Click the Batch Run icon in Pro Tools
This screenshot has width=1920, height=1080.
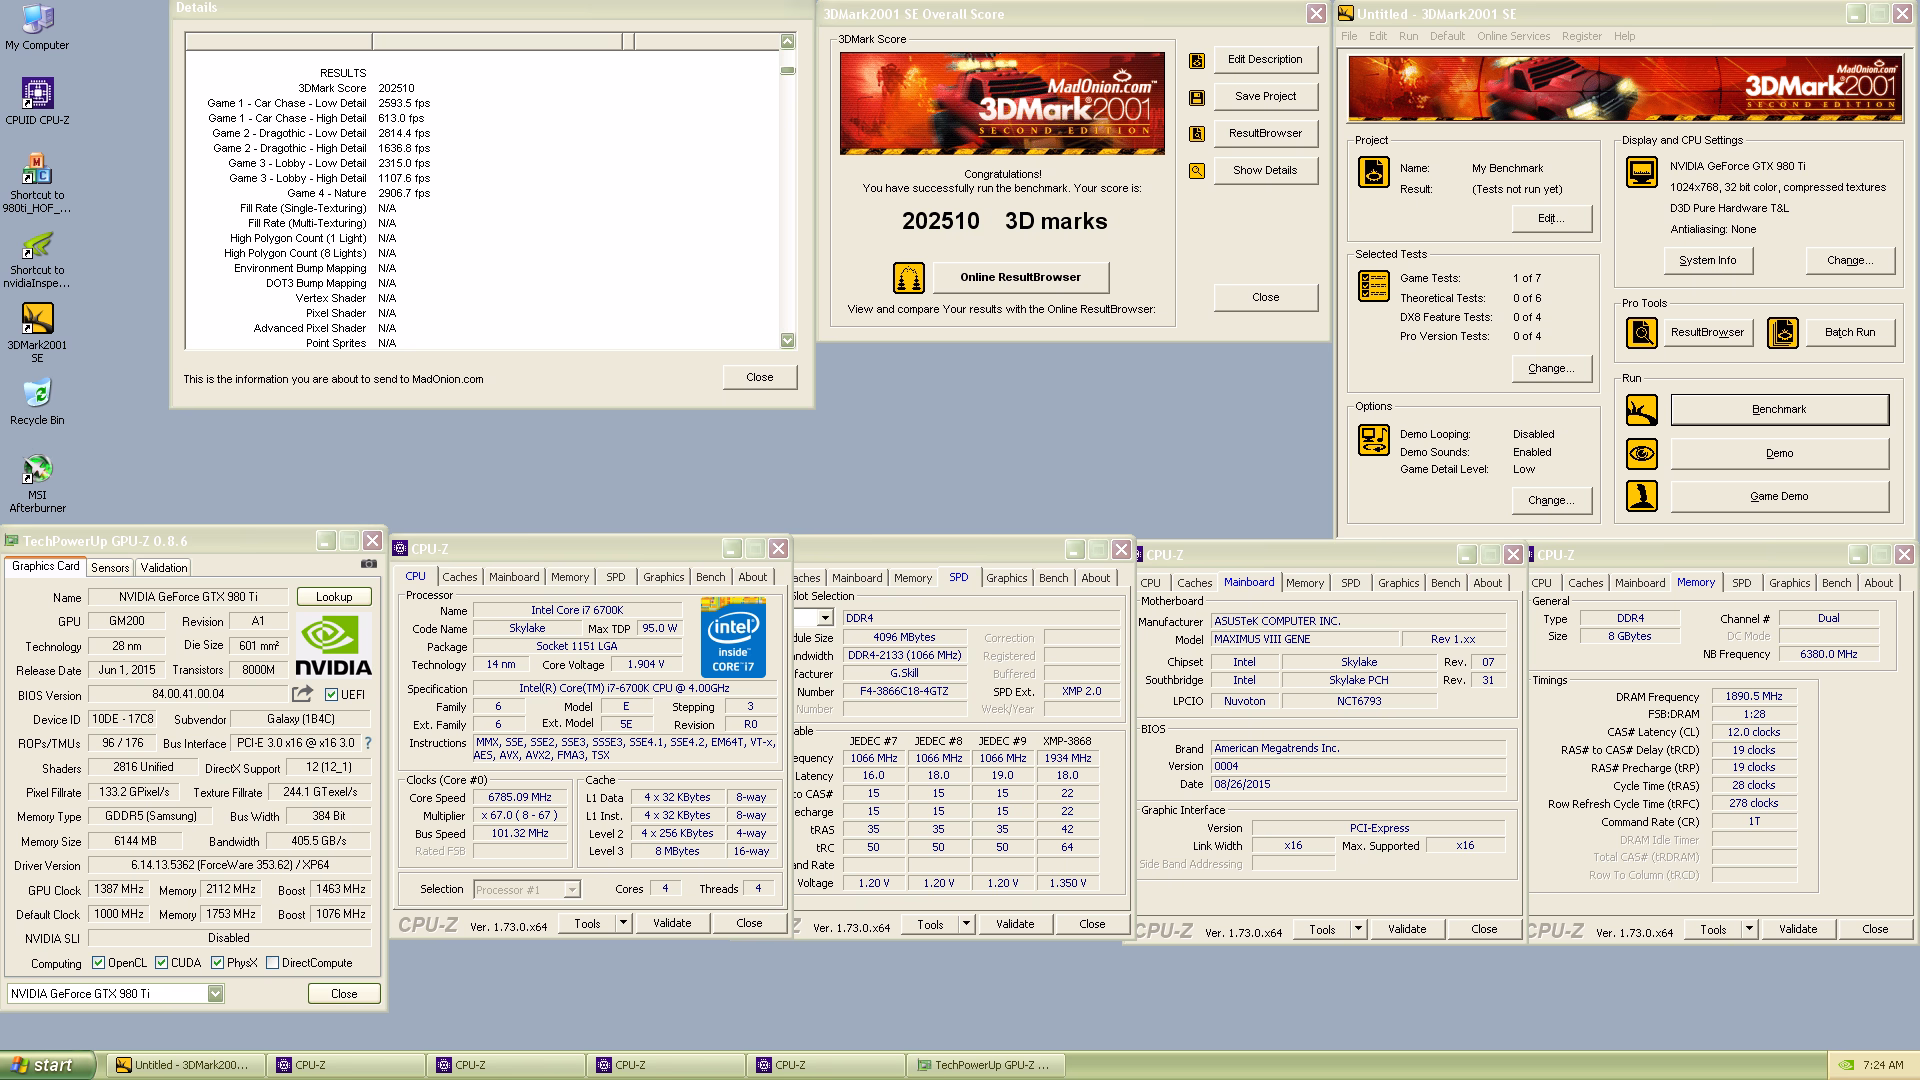point(1782,333)
